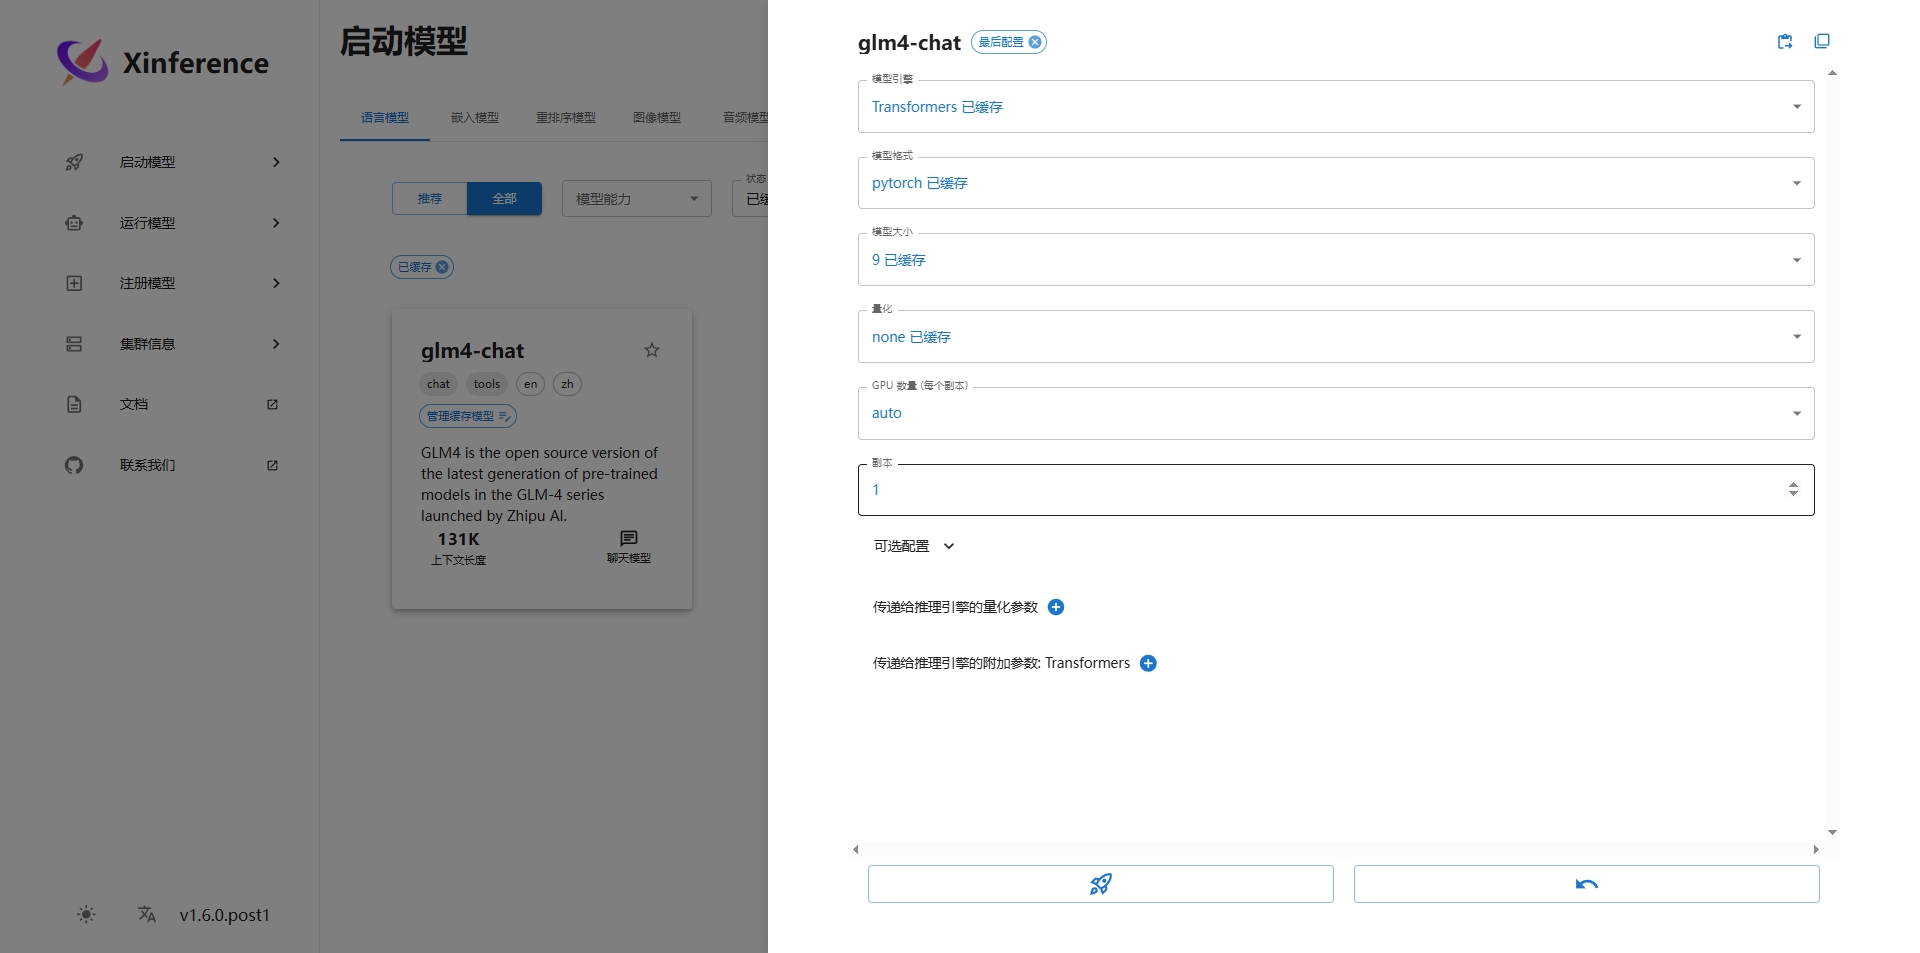Screen dimensions: 1920x953
Task: Favorite glm4-chat with the star icon
Action: pos(652,350)
